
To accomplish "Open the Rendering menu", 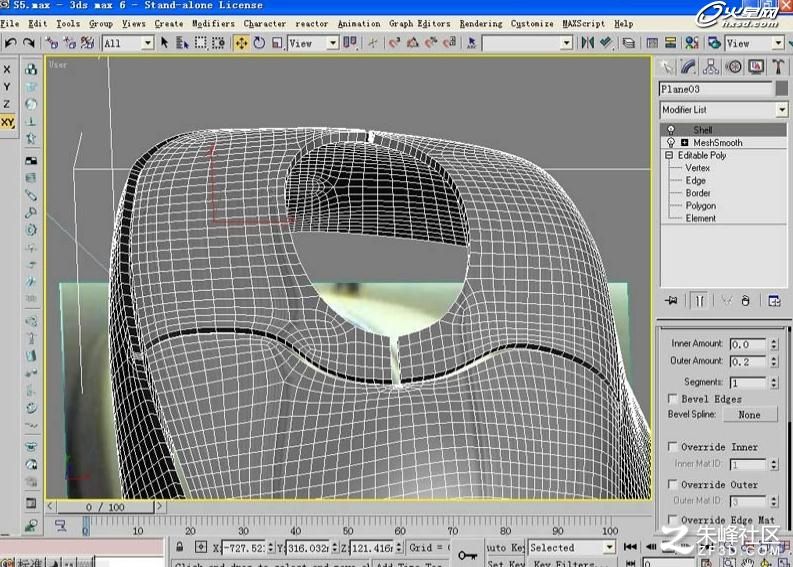I will point(480,23).
